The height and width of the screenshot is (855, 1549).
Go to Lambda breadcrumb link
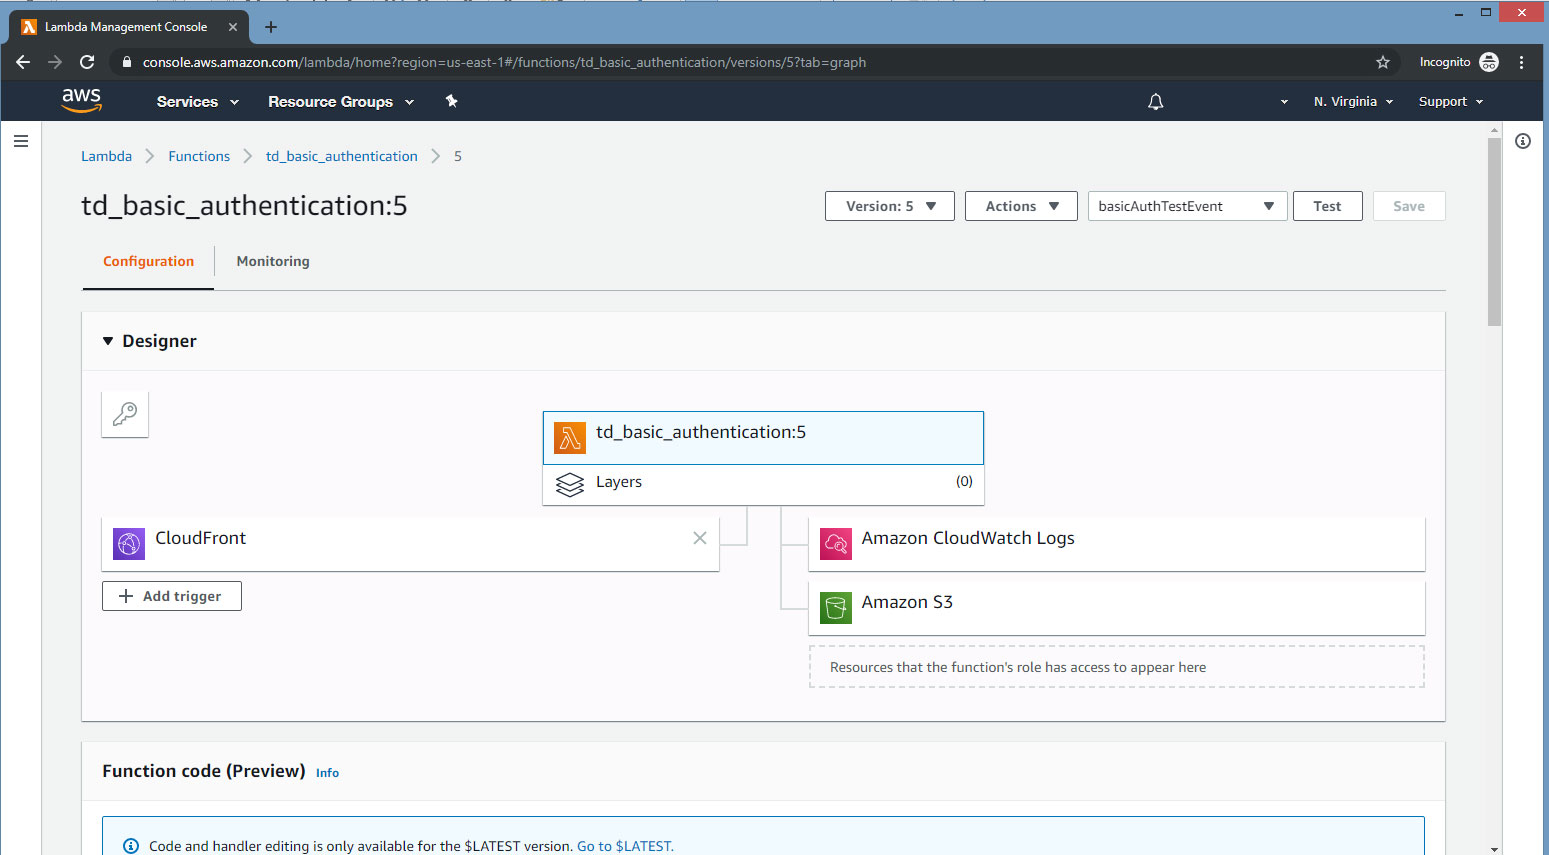pyautogui.click(x=106, y=156)
